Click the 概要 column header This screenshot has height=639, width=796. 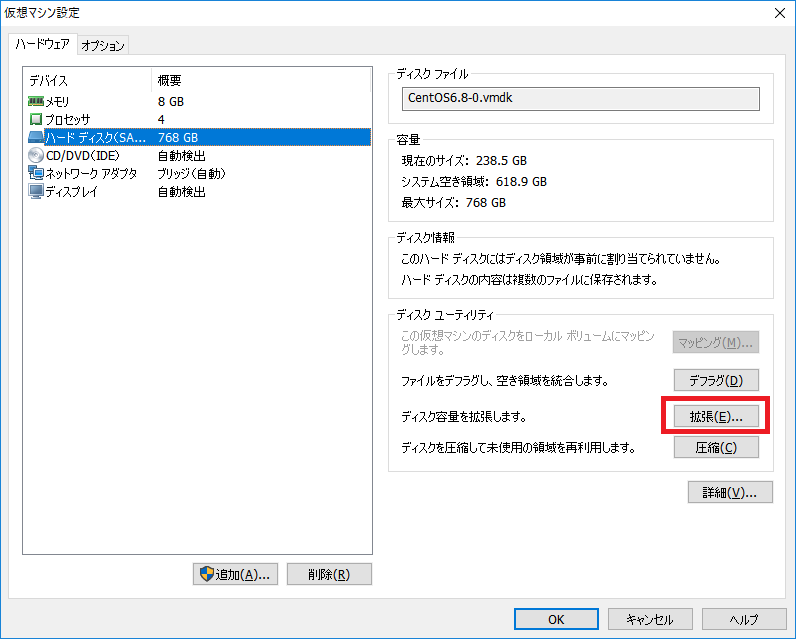pos(261,80)
